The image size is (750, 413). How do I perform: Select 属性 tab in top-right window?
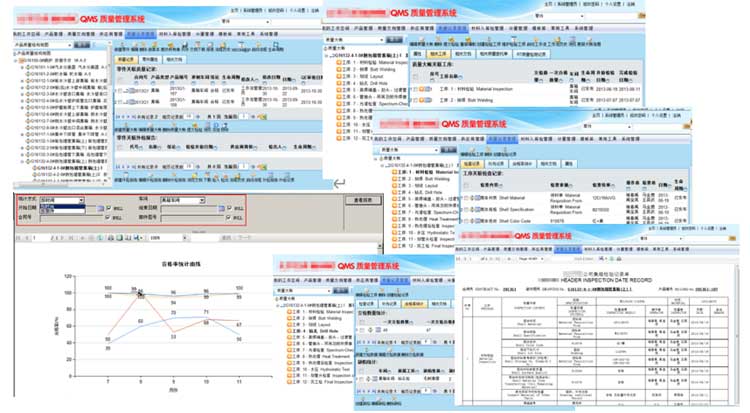point(417,54)
